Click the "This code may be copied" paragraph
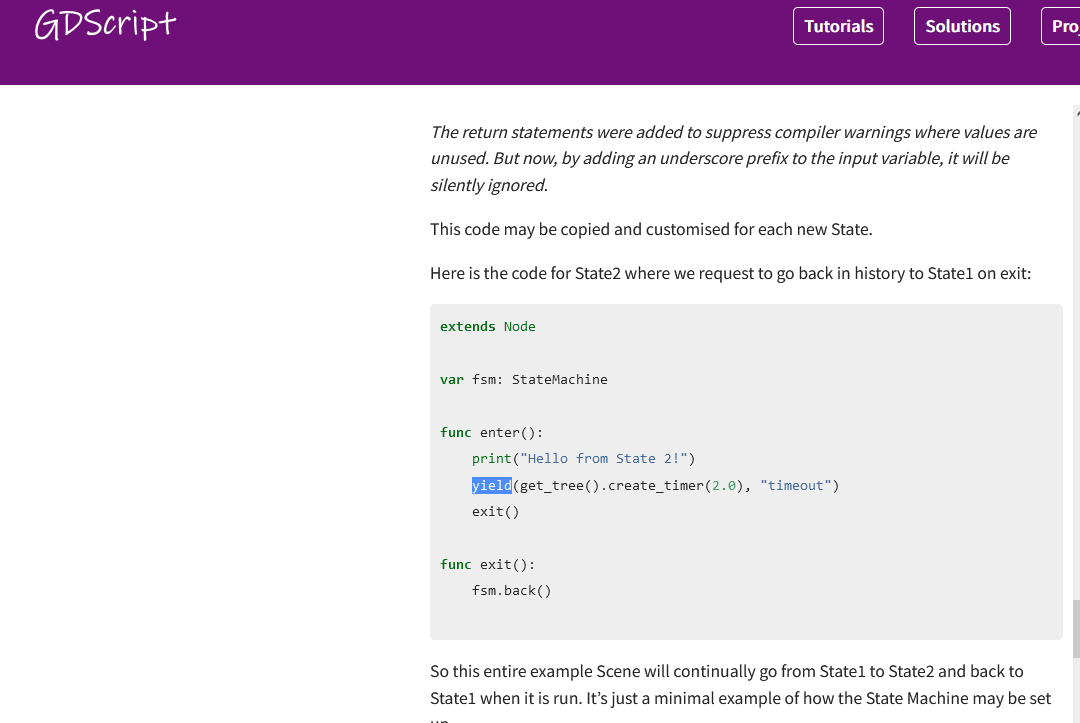1080x723 pixels. (x=651, y=229)
